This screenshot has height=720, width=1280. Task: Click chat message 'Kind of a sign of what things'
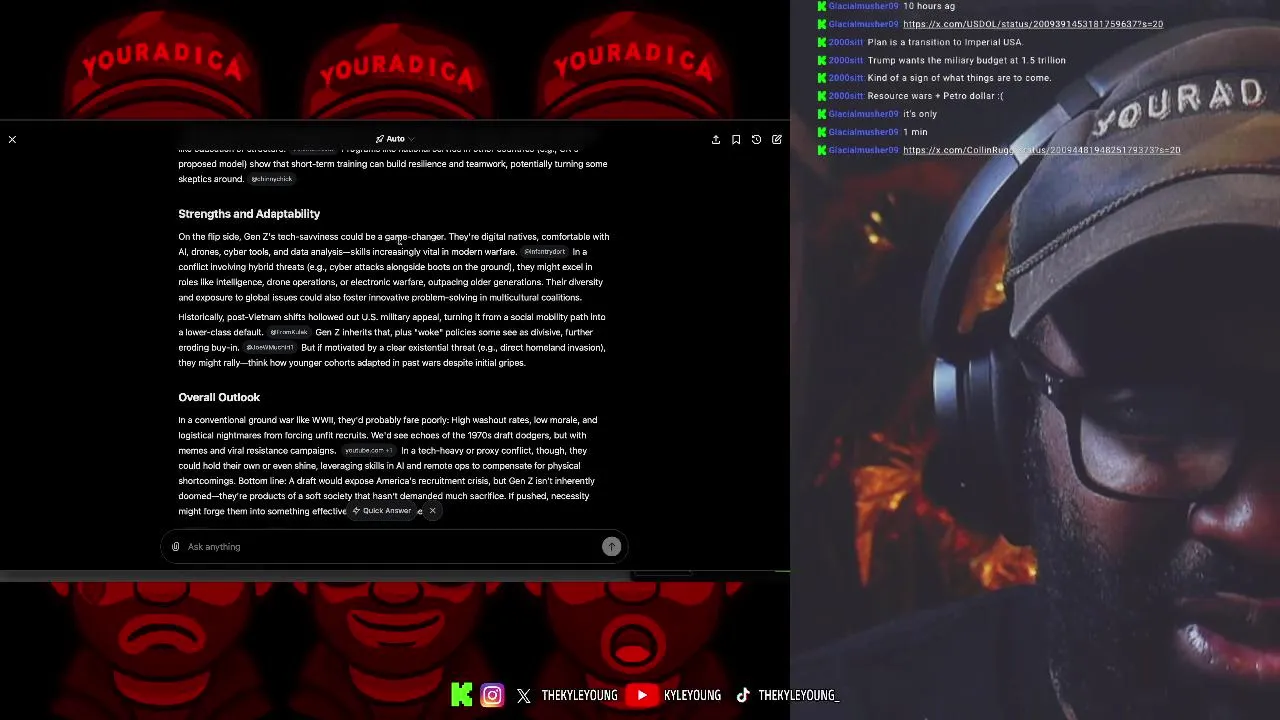[959, 78]
